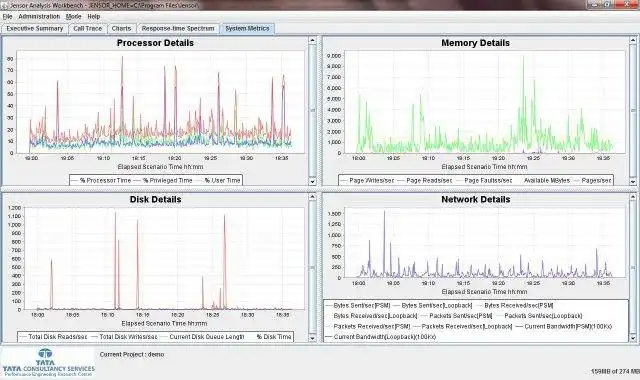Click the Tata Consultancy Services logo
The image size is (640, 380).
(48, 362)
